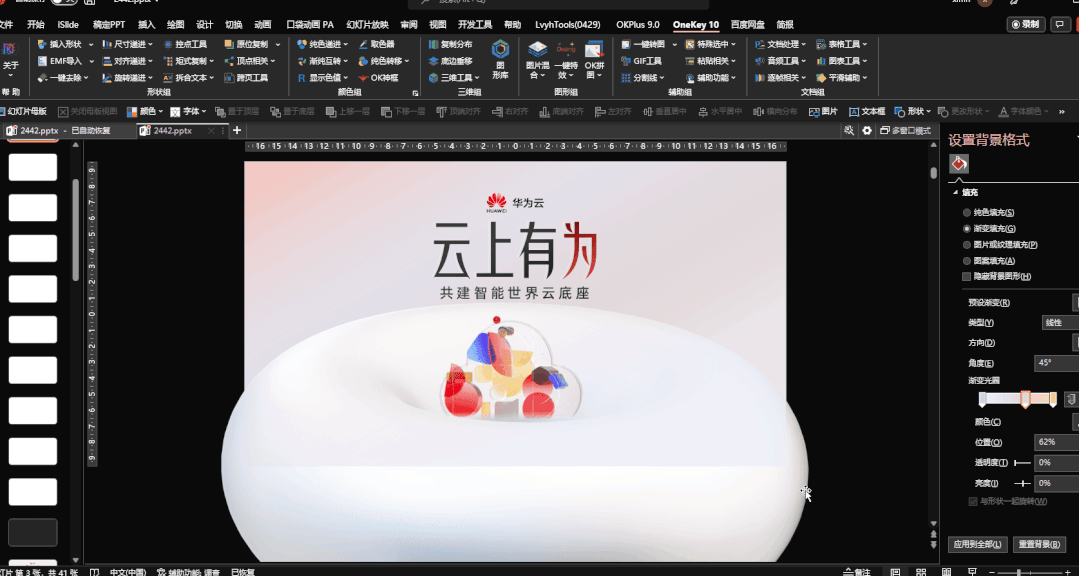Switch to the OKPlus 9.0 tab
Viewport: 1079px width, 576px height.
point(638,25)
